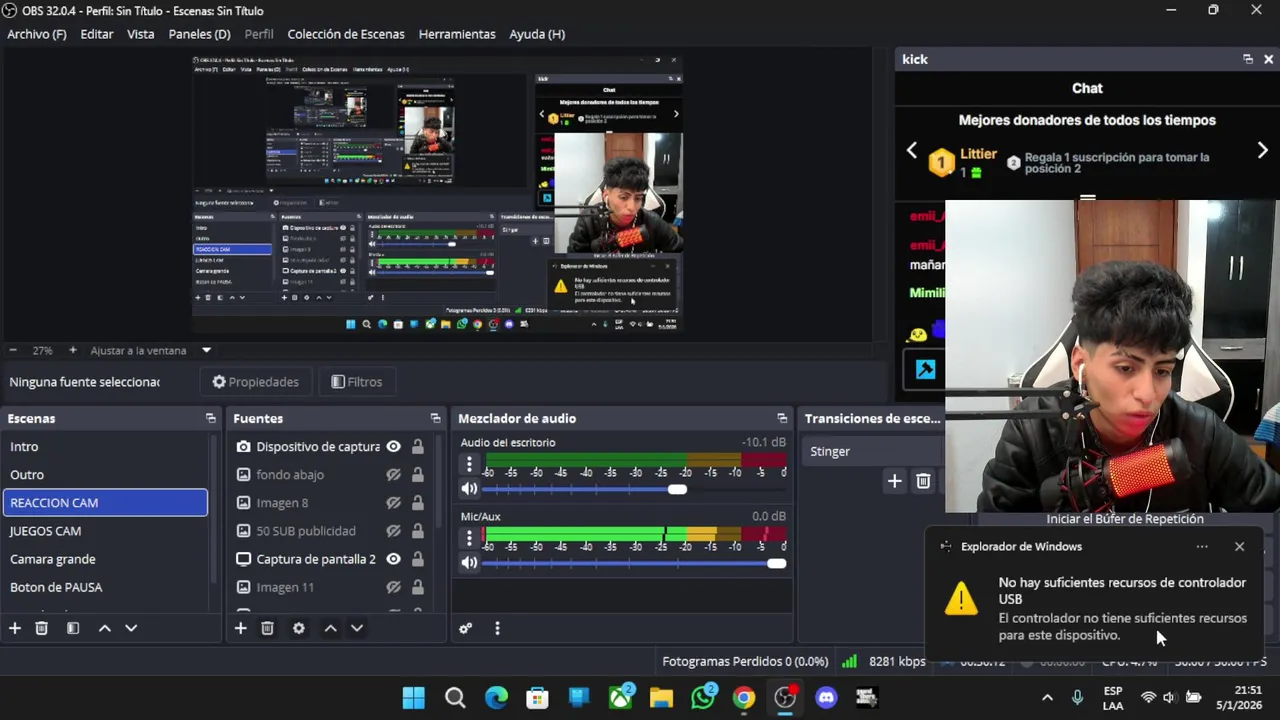Open Archivo (F) menu
This screenshot has width=1280, height=720.
point(37,34)
